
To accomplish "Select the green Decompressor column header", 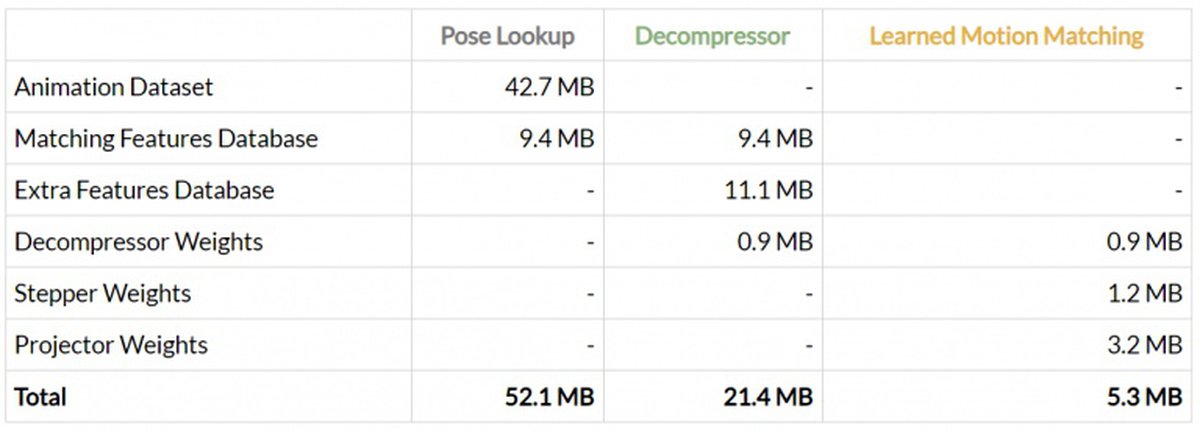I will coord(712,37).
